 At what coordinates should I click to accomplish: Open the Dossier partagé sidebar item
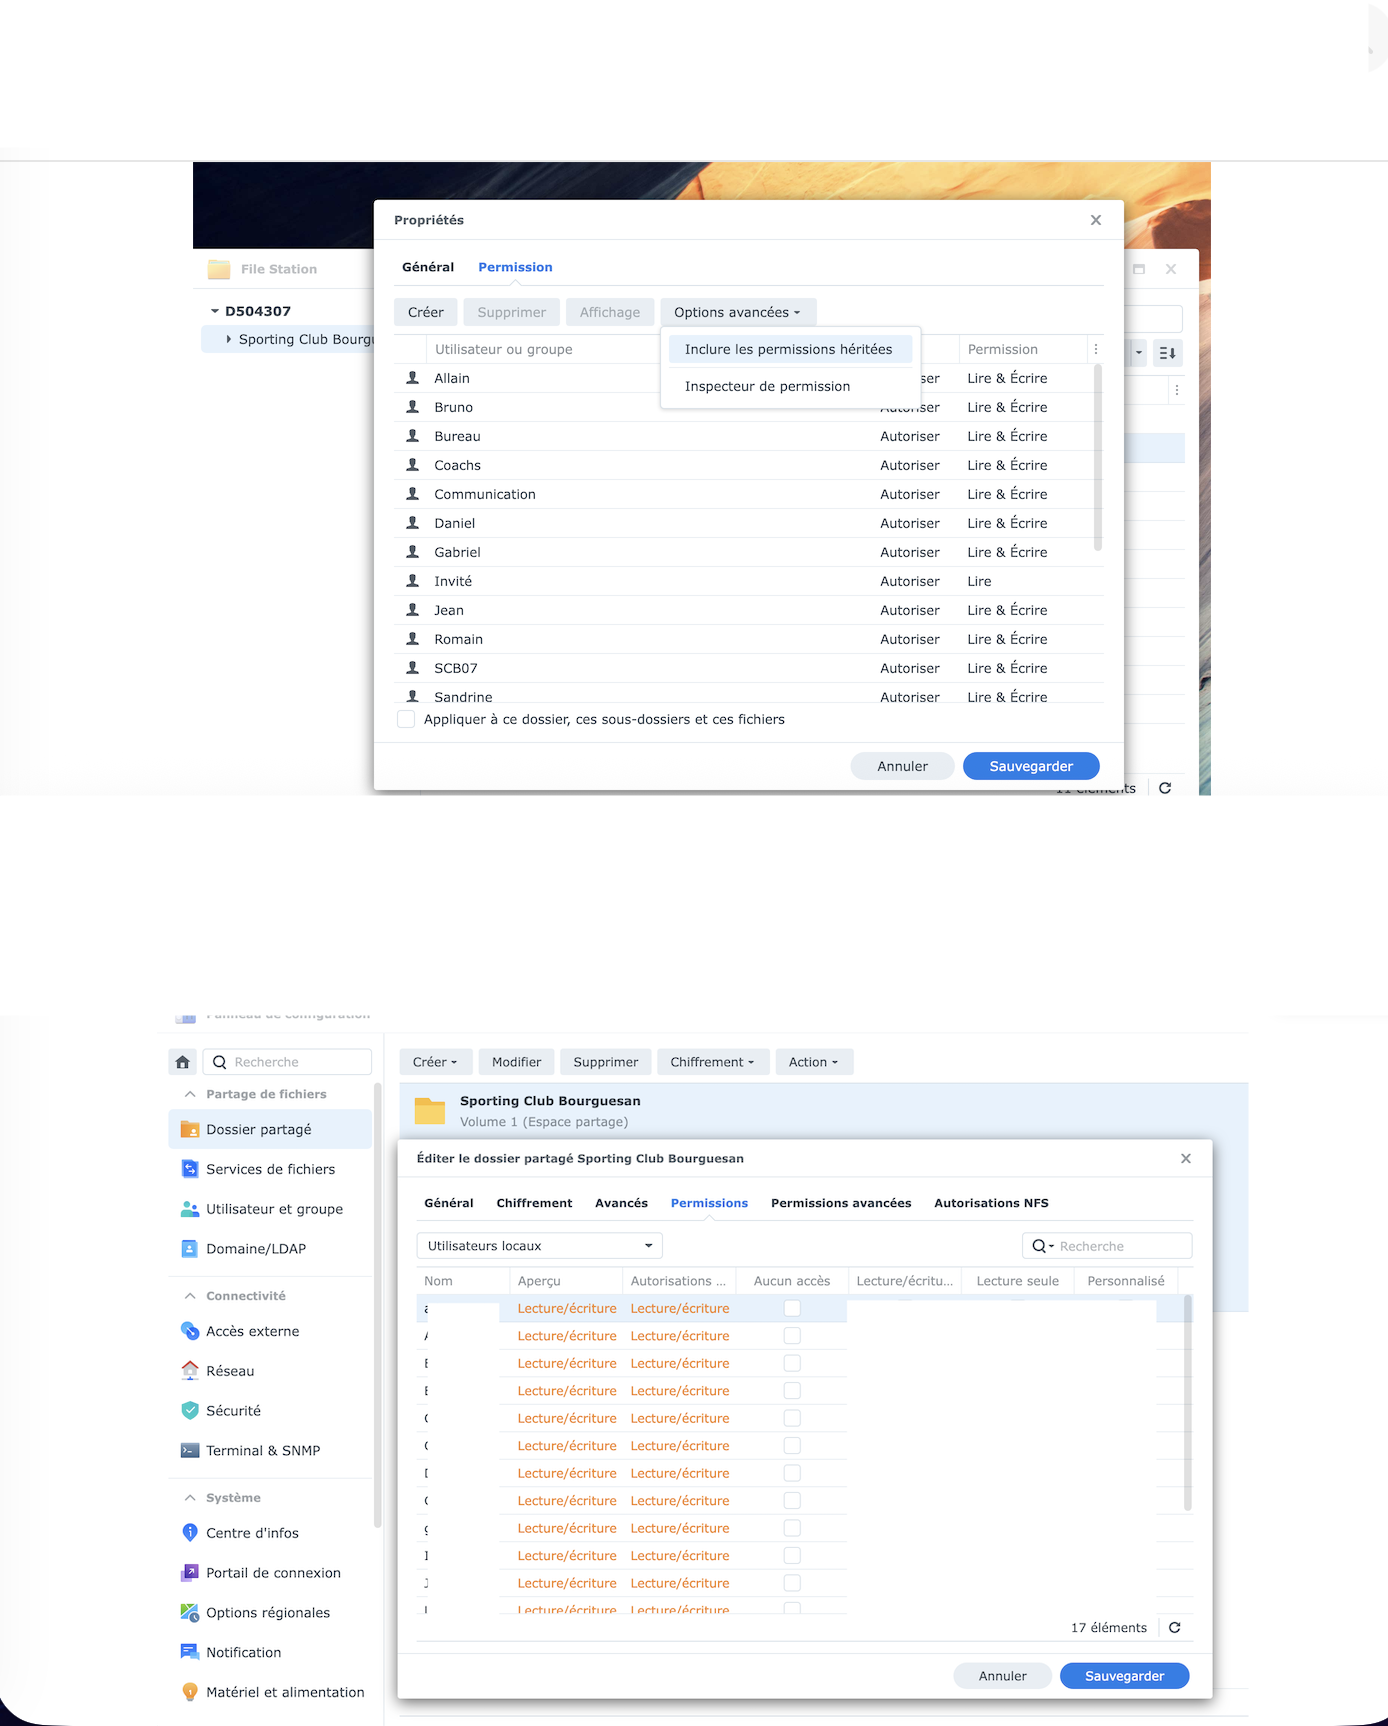coord(270,1129)
